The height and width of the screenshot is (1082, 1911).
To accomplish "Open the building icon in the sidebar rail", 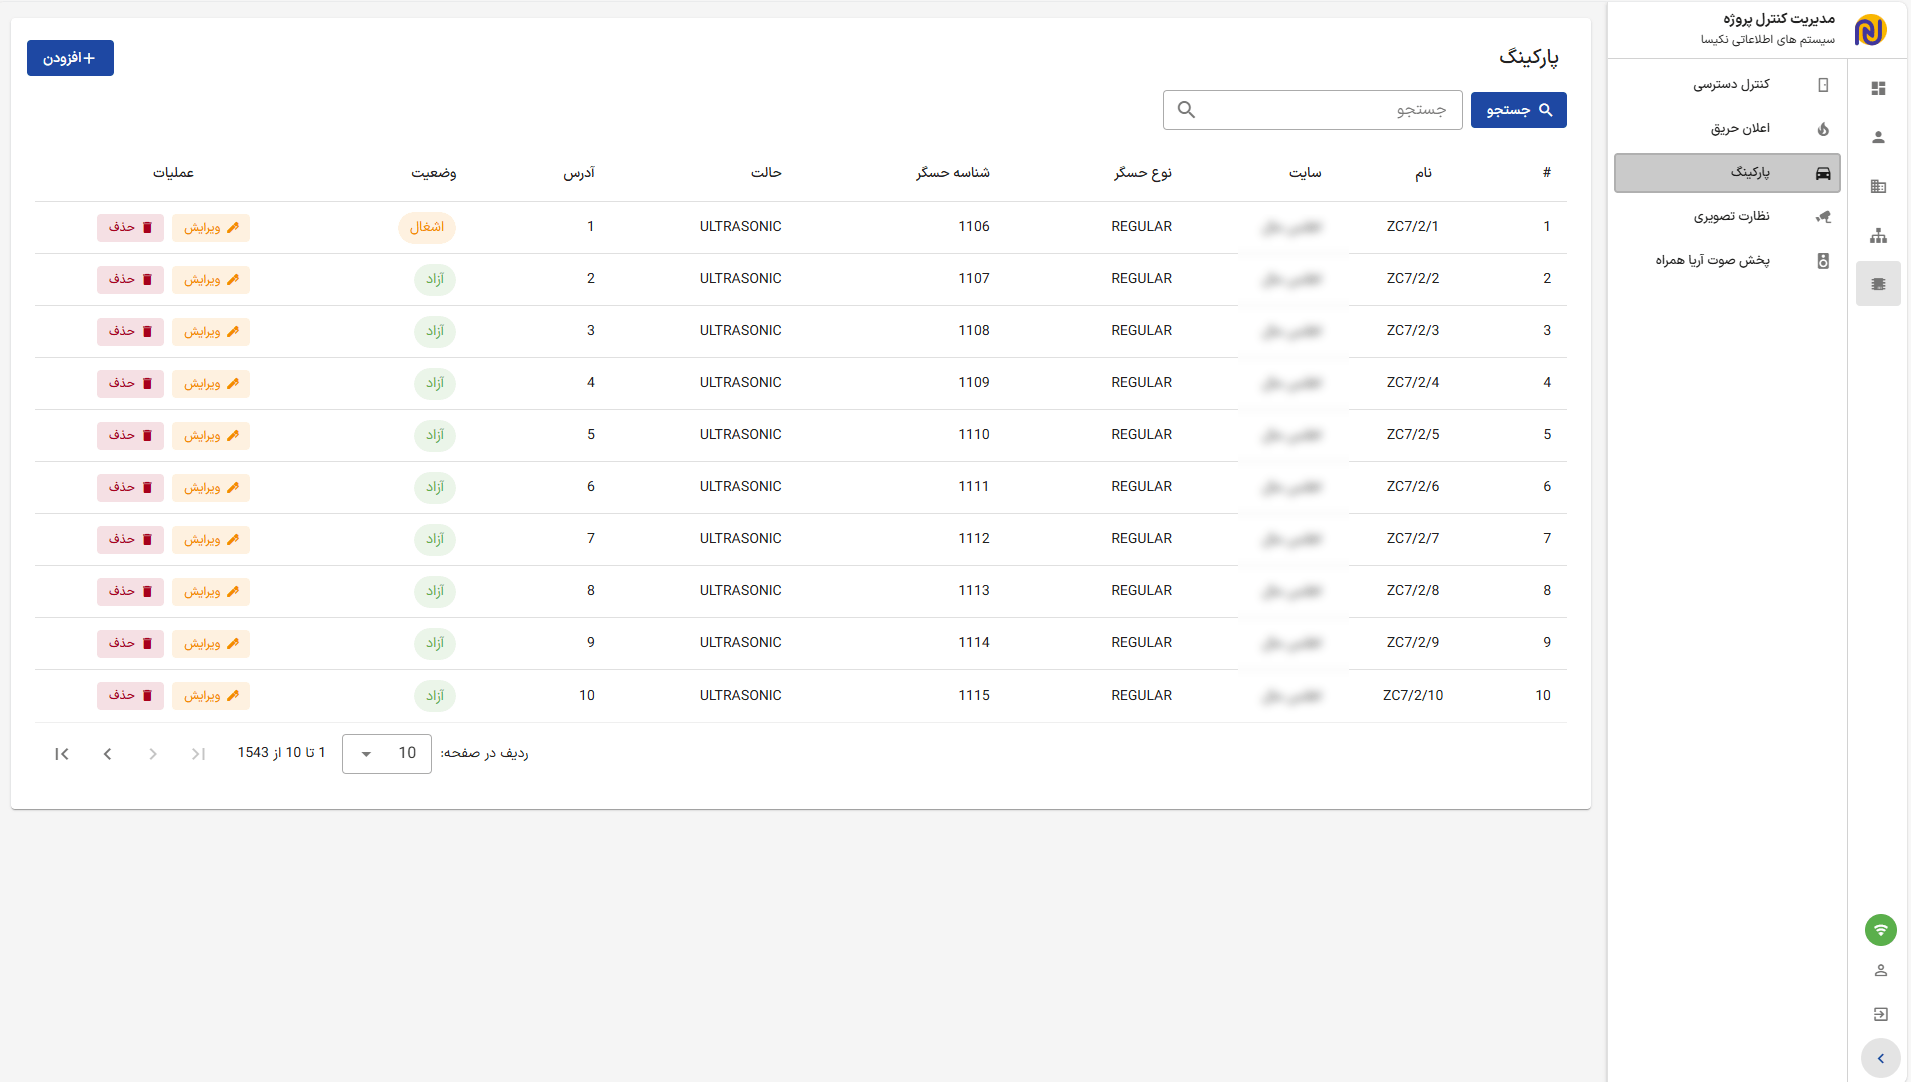I will [x=1878, y=186].
